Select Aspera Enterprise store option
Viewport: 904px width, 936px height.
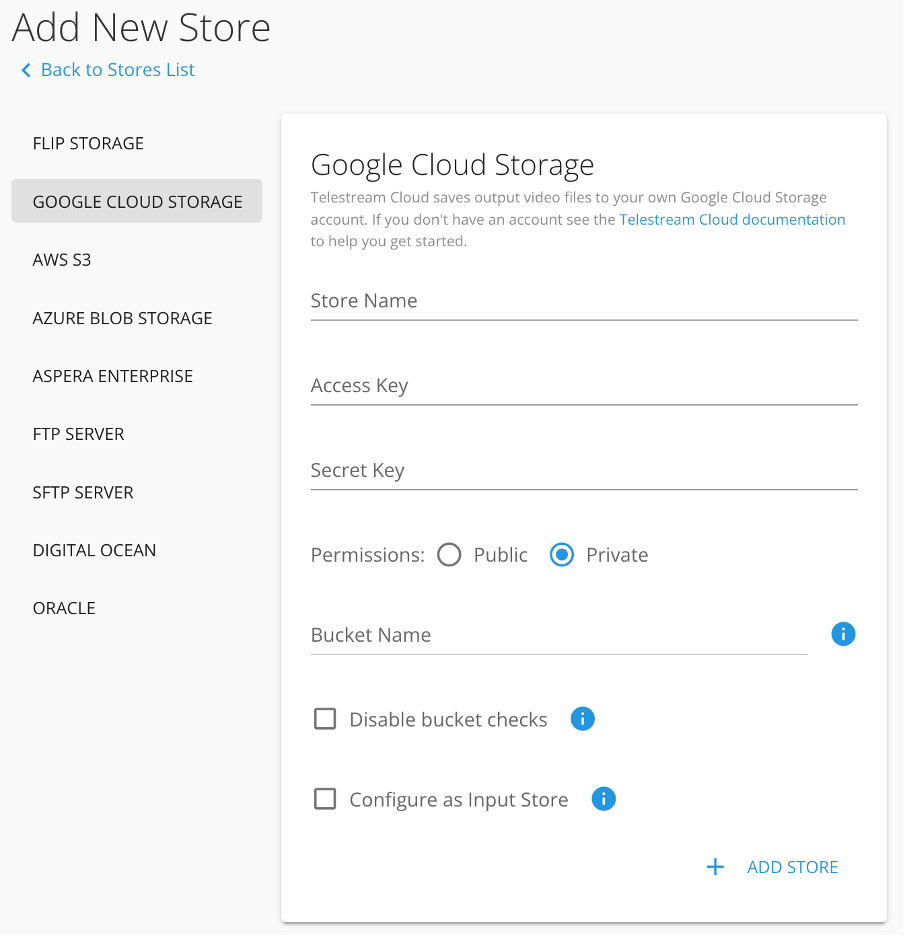[113, 376]
